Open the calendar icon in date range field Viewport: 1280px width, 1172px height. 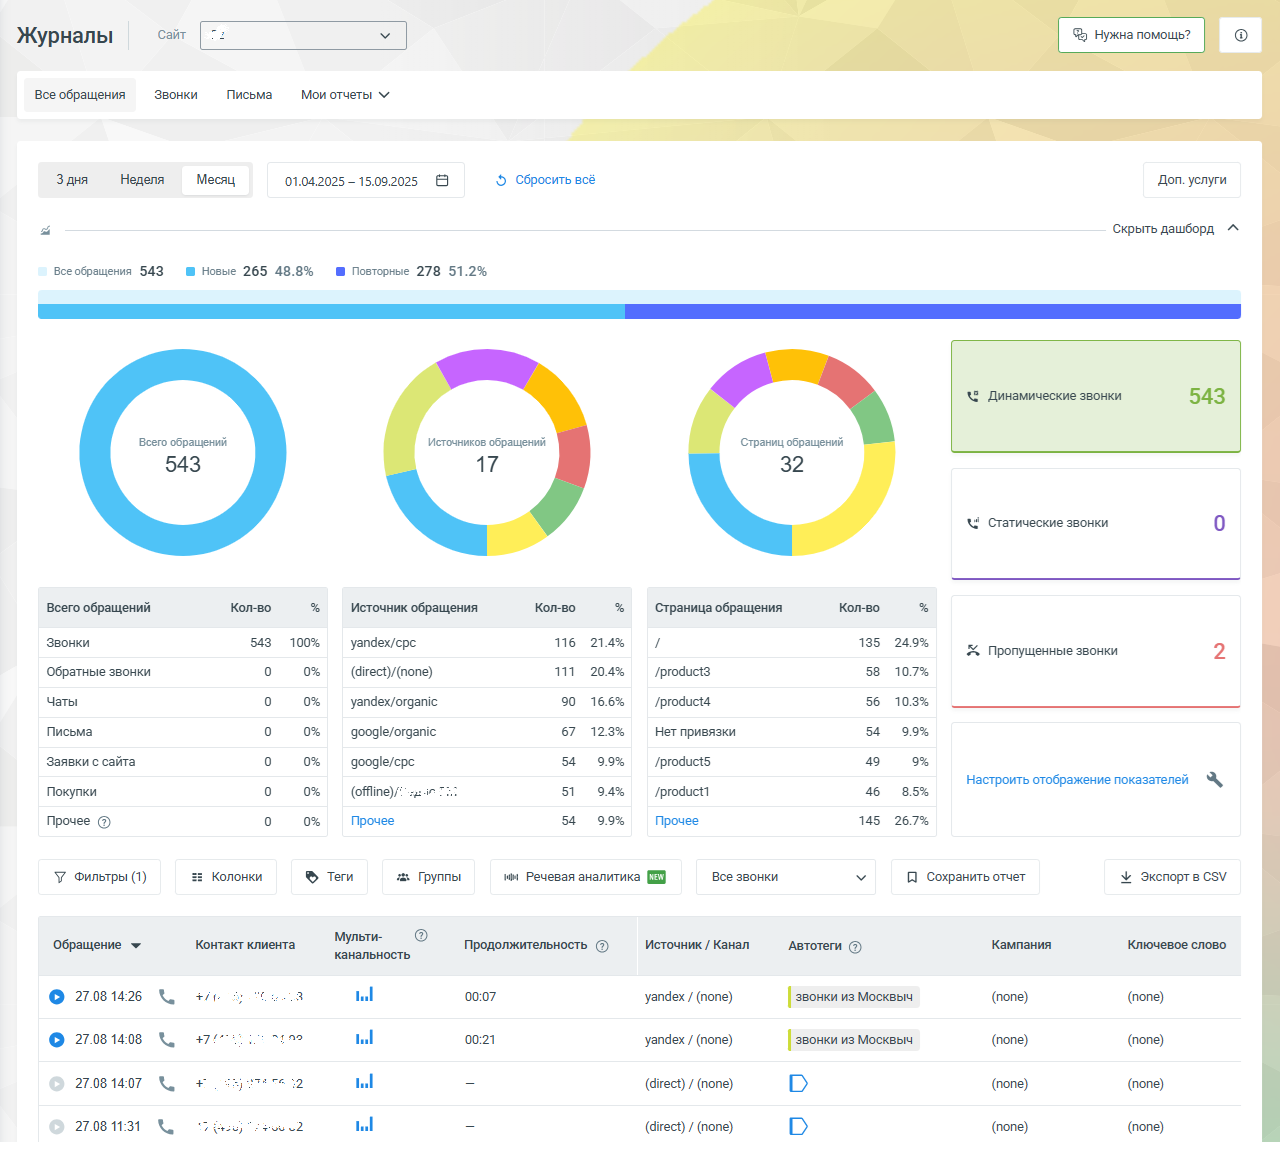[442, 181]
